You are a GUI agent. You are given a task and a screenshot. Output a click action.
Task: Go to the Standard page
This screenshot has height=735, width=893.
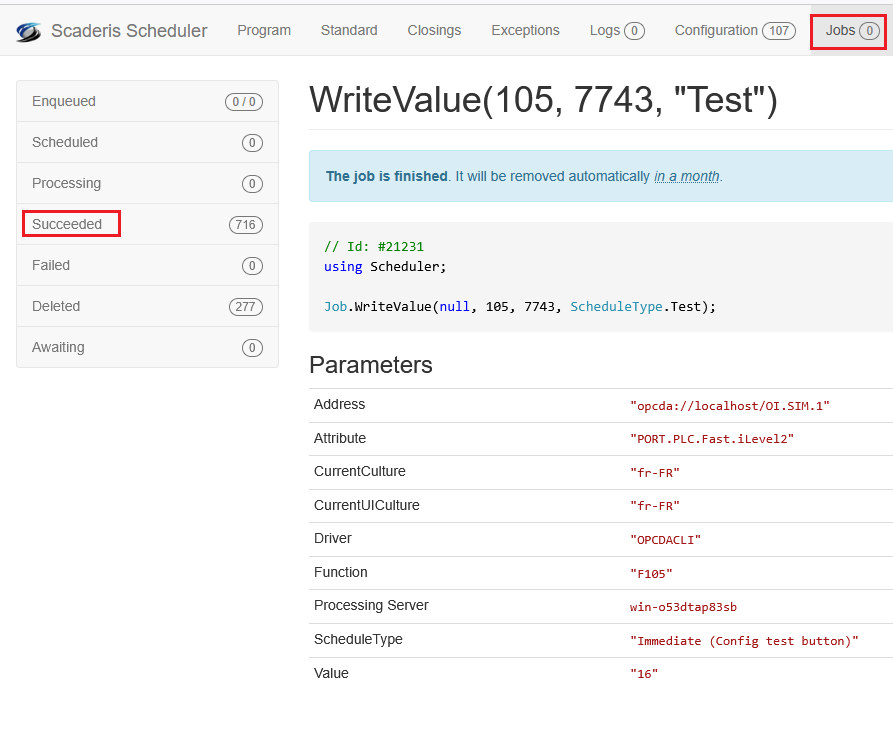(349, 30)
